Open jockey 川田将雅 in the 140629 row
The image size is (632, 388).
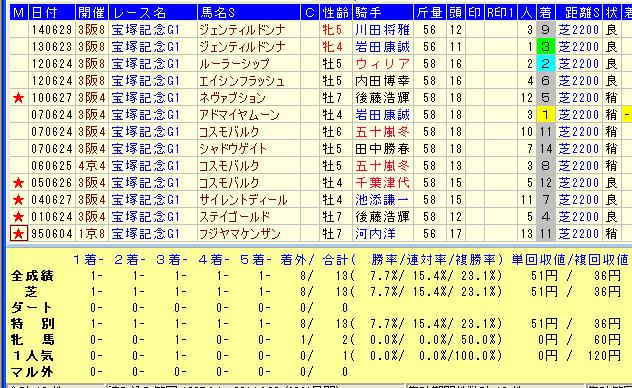click(x=382, y=30)
